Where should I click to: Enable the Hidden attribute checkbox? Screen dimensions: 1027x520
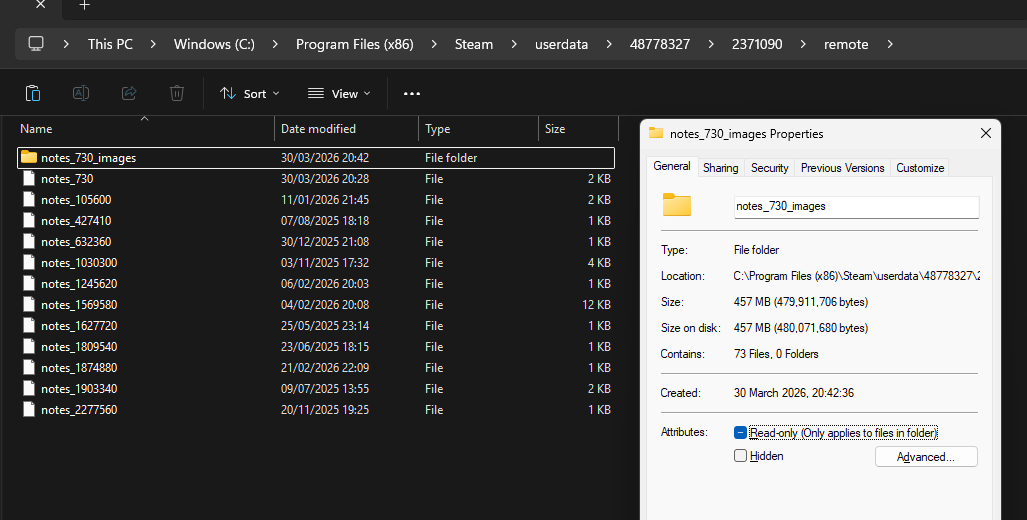click(x=741, y=456)
